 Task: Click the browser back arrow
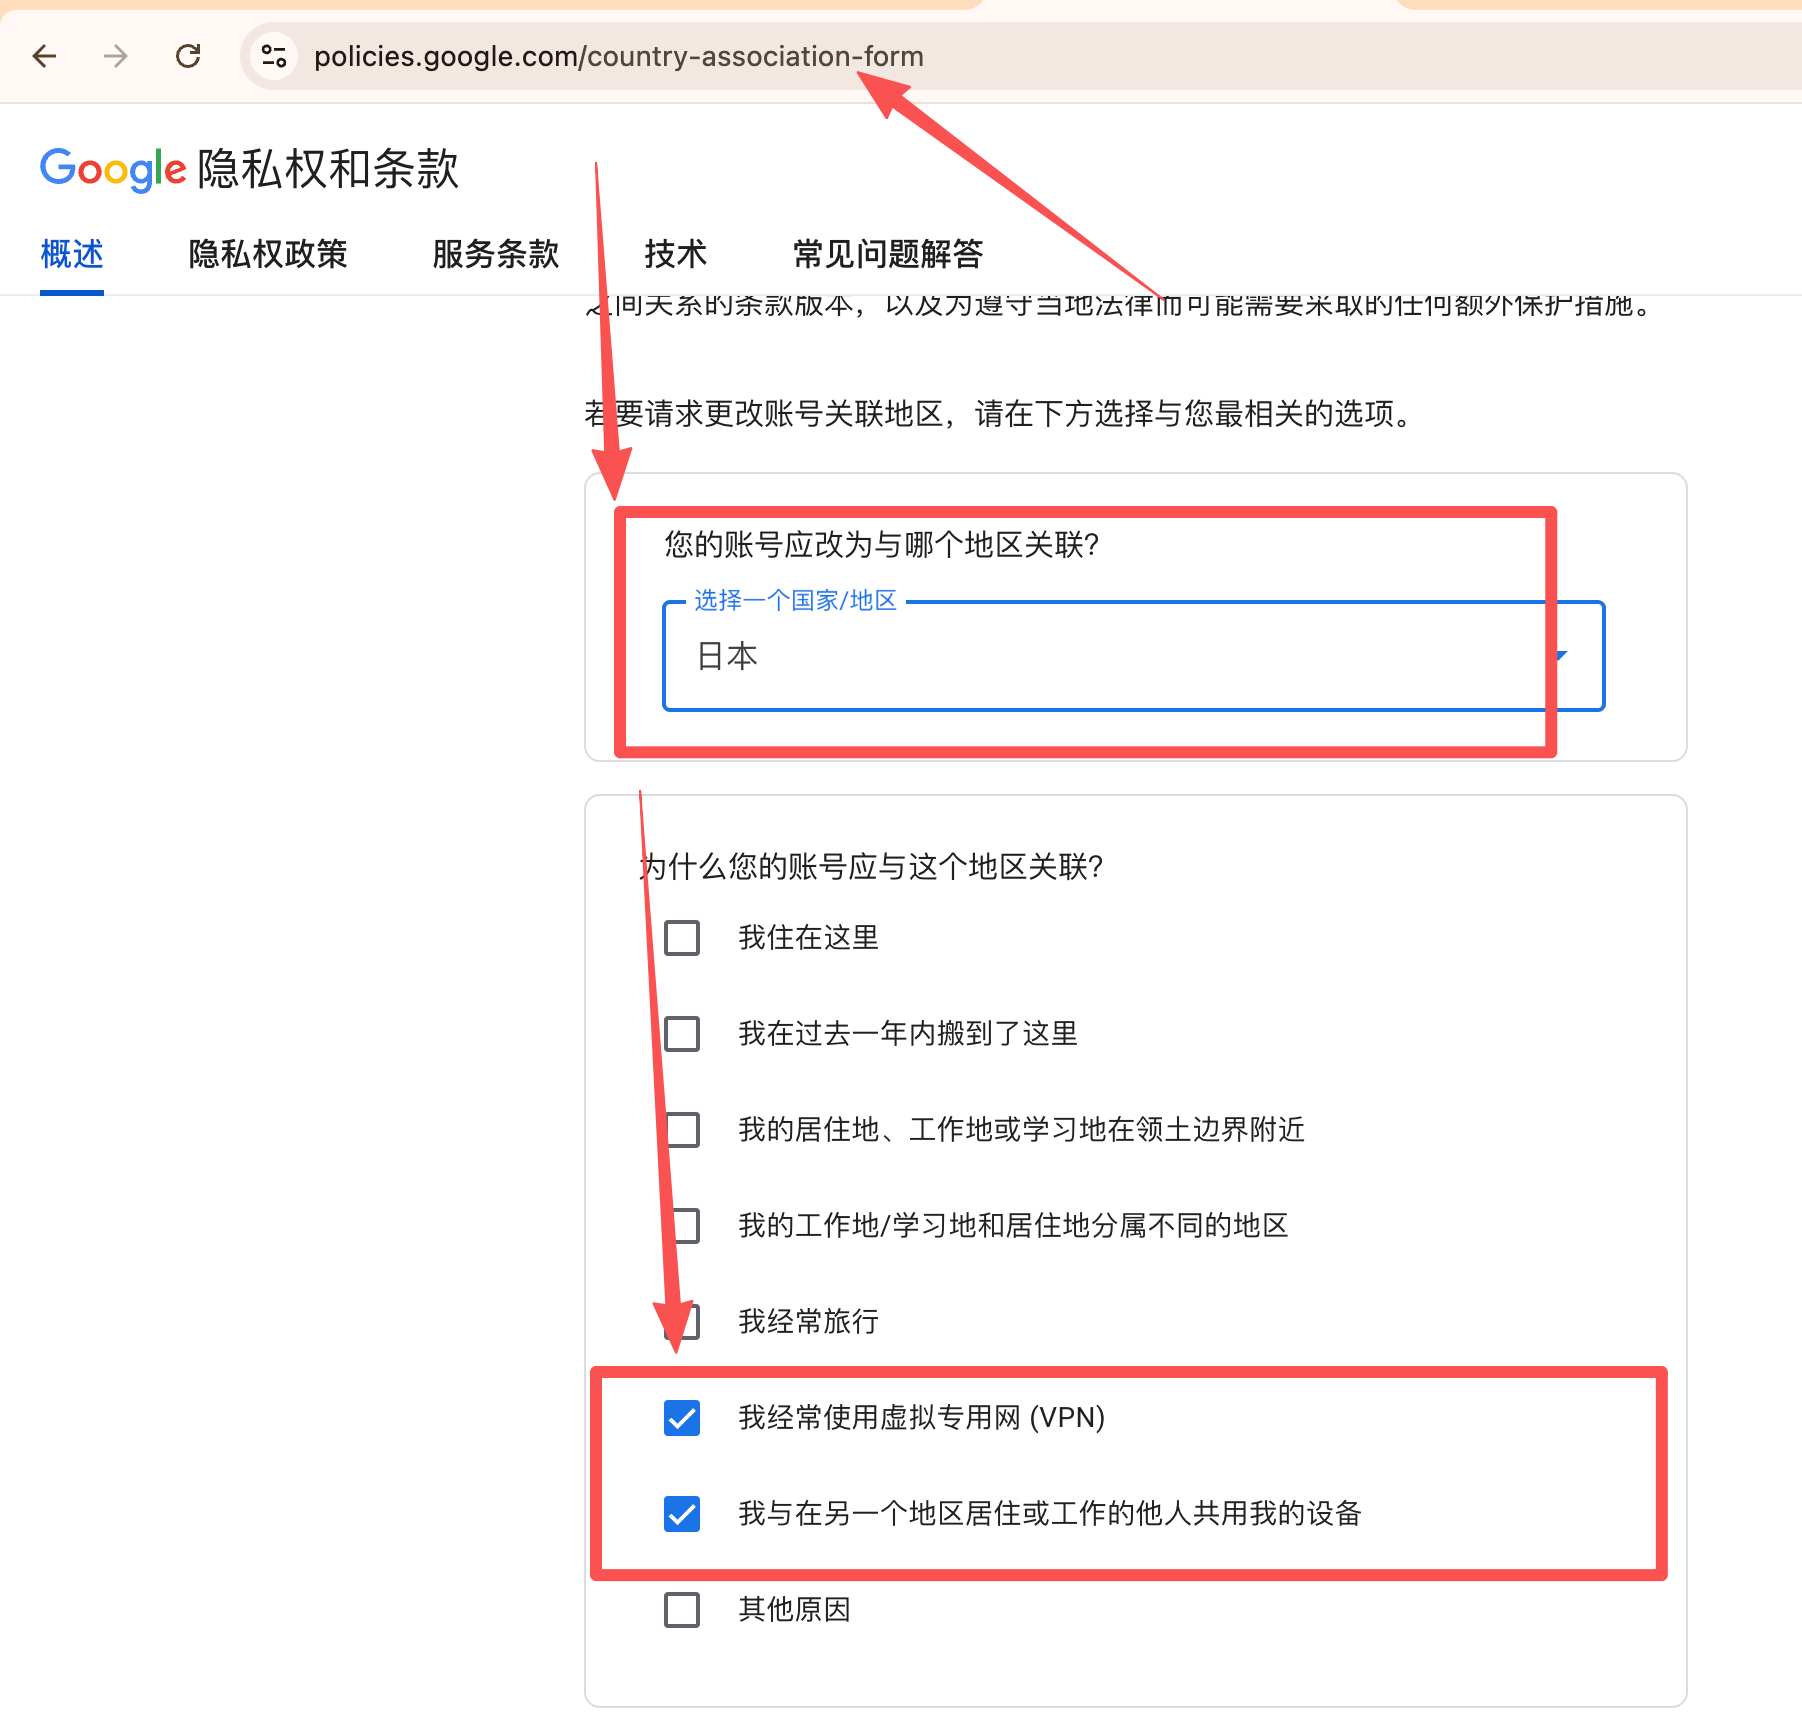[x=45, y=56]
